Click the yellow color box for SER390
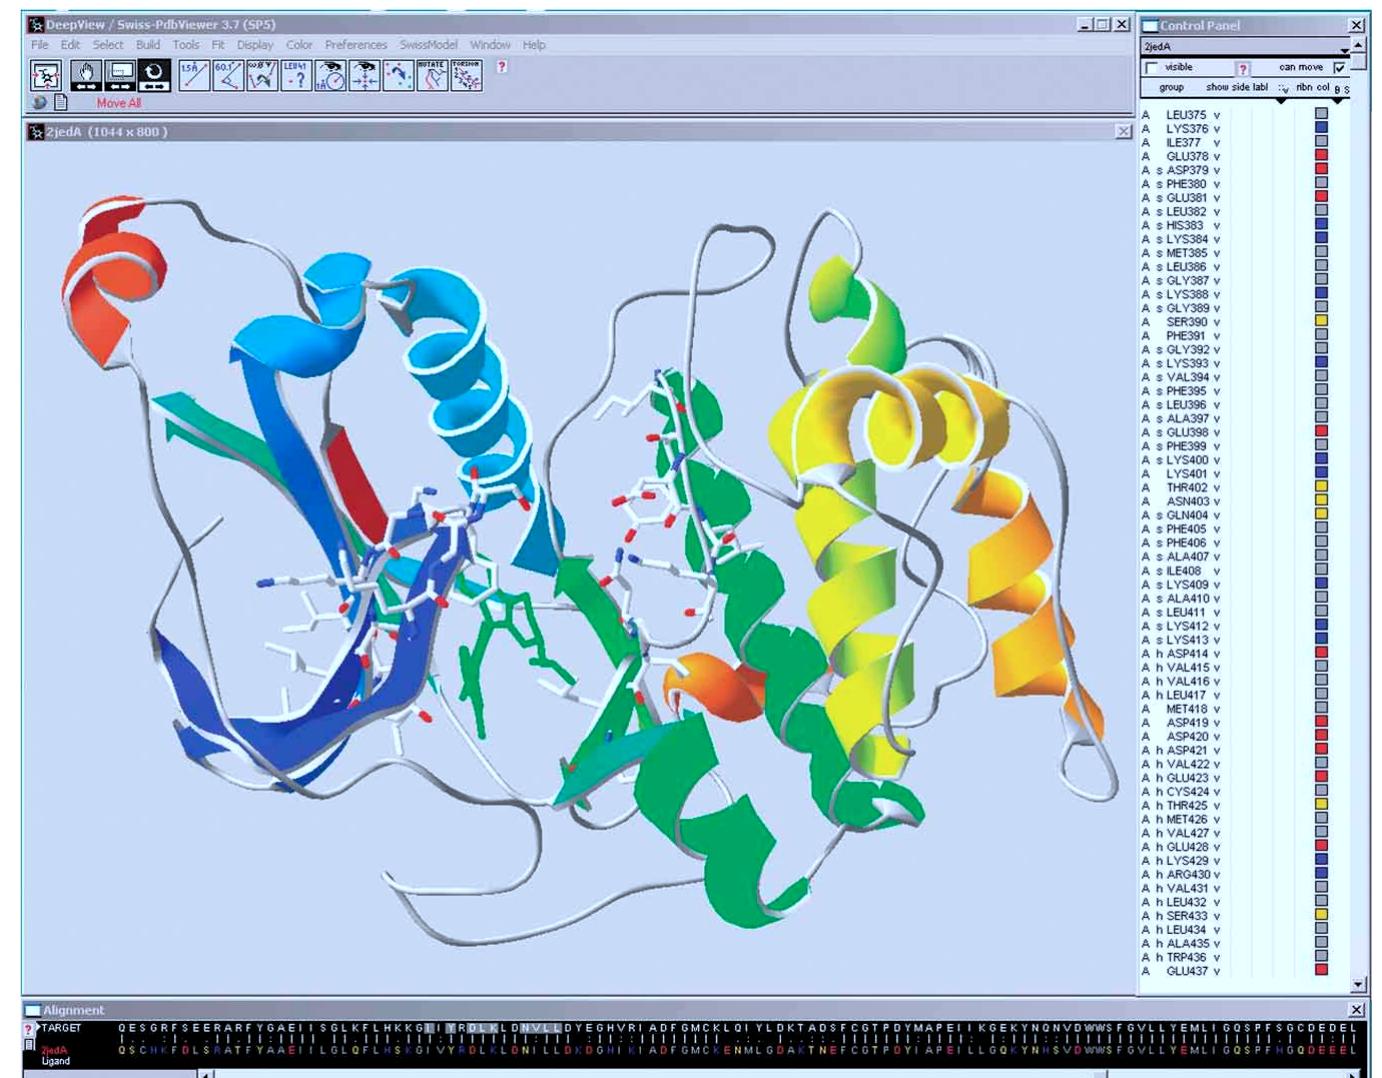The height and width of the screenshot is (1078, 1382). coord(1321,321)
